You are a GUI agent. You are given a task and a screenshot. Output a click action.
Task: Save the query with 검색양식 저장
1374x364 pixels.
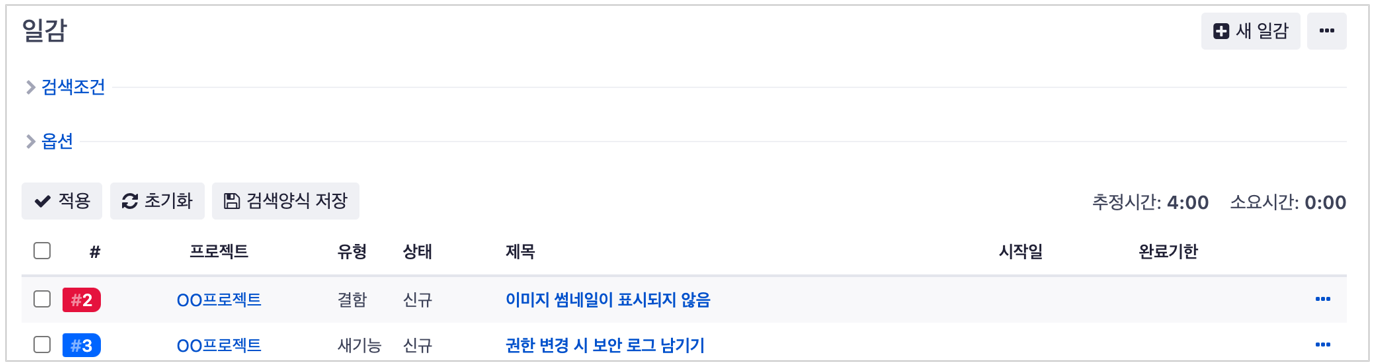285,201
